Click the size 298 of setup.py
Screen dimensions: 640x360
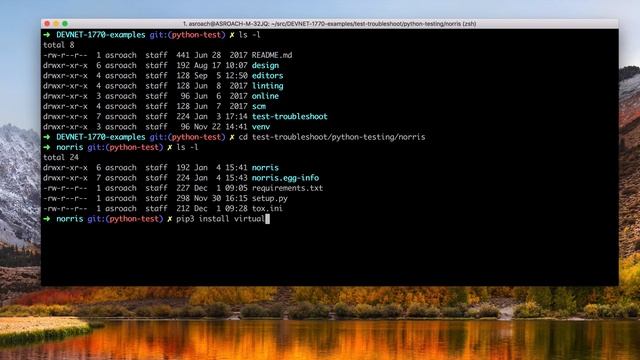[183, 198]
